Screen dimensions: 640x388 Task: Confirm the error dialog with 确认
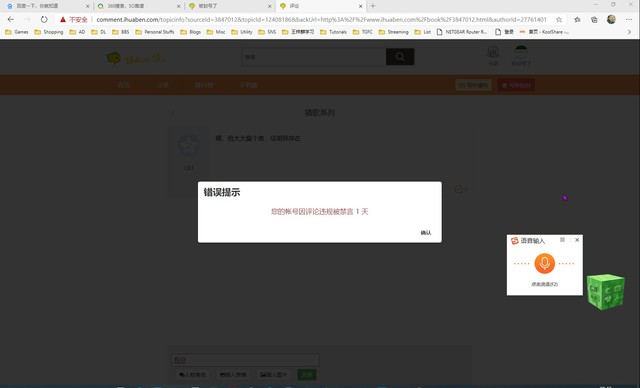click(426, 233)
